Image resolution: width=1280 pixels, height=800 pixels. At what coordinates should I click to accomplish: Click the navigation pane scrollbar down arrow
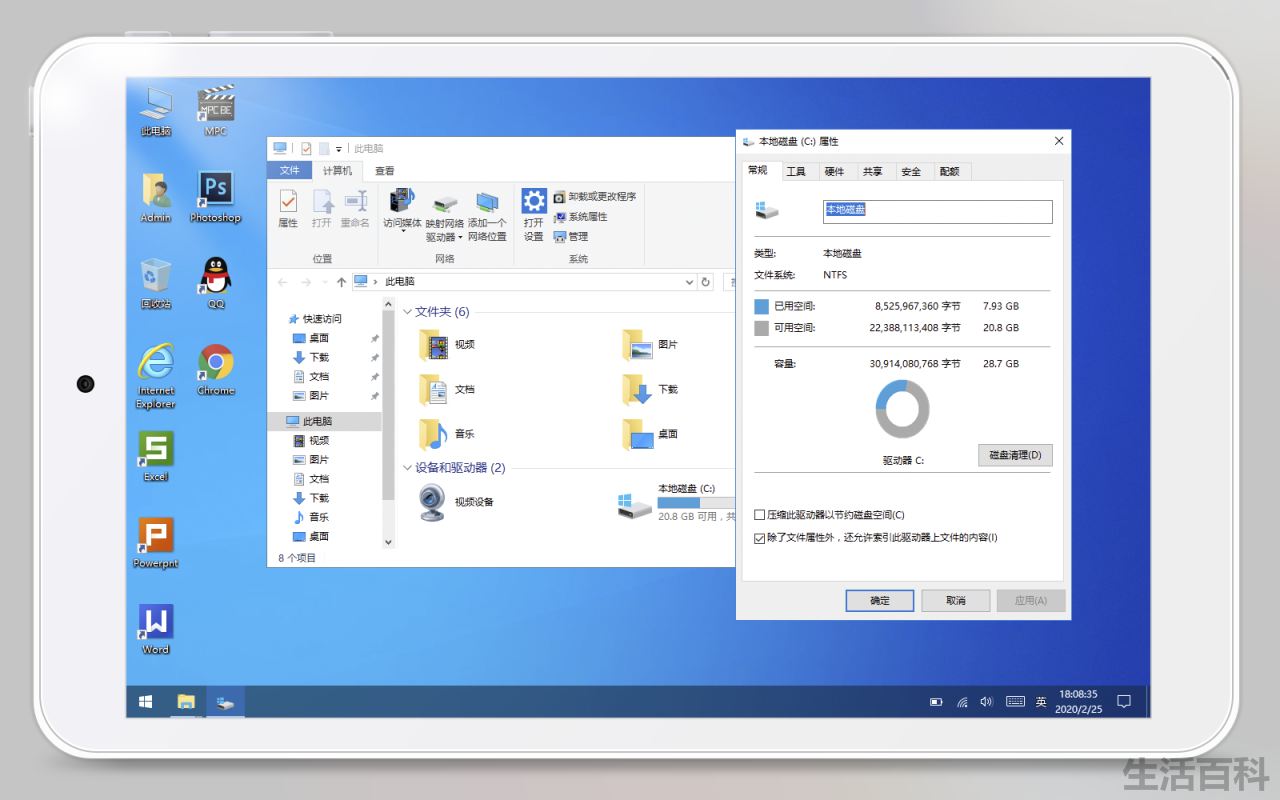[x=389, y=542]
